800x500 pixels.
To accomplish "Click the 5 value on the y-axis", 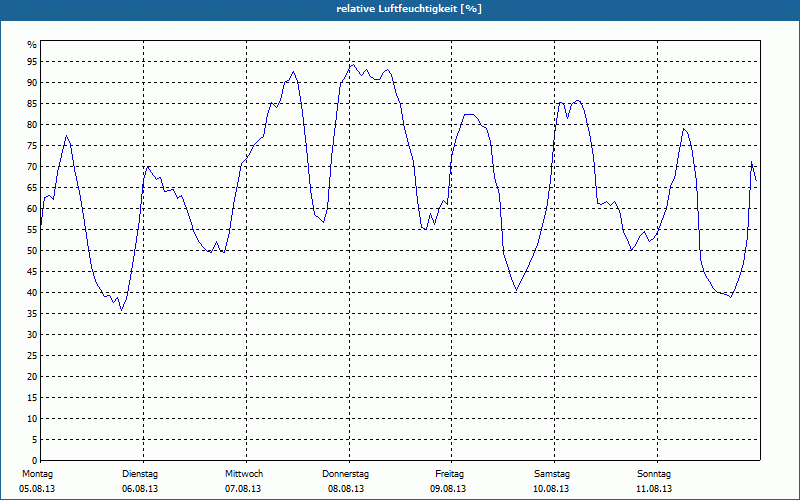I will coord(35,440).
